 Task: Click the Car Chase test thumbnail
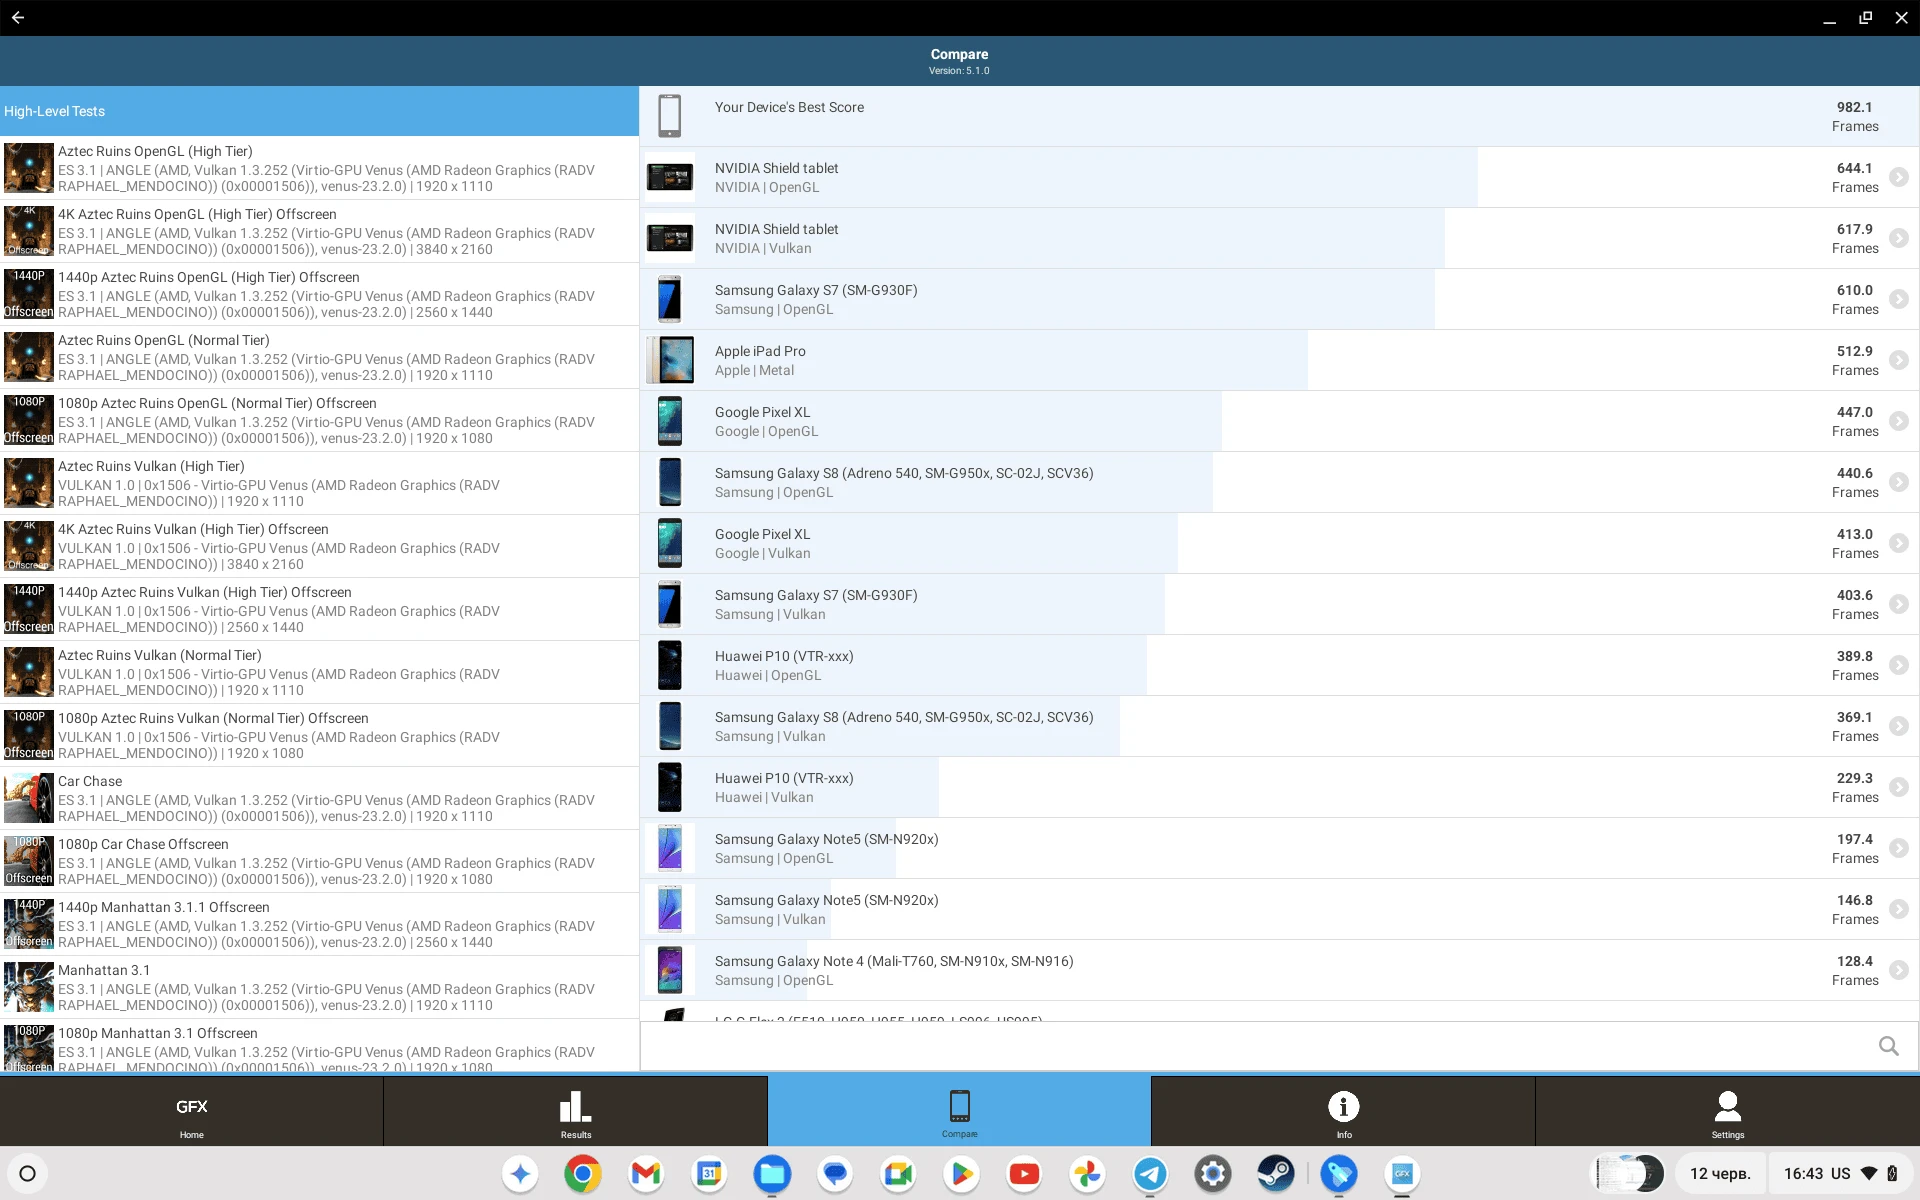click(x=28, y=798)
